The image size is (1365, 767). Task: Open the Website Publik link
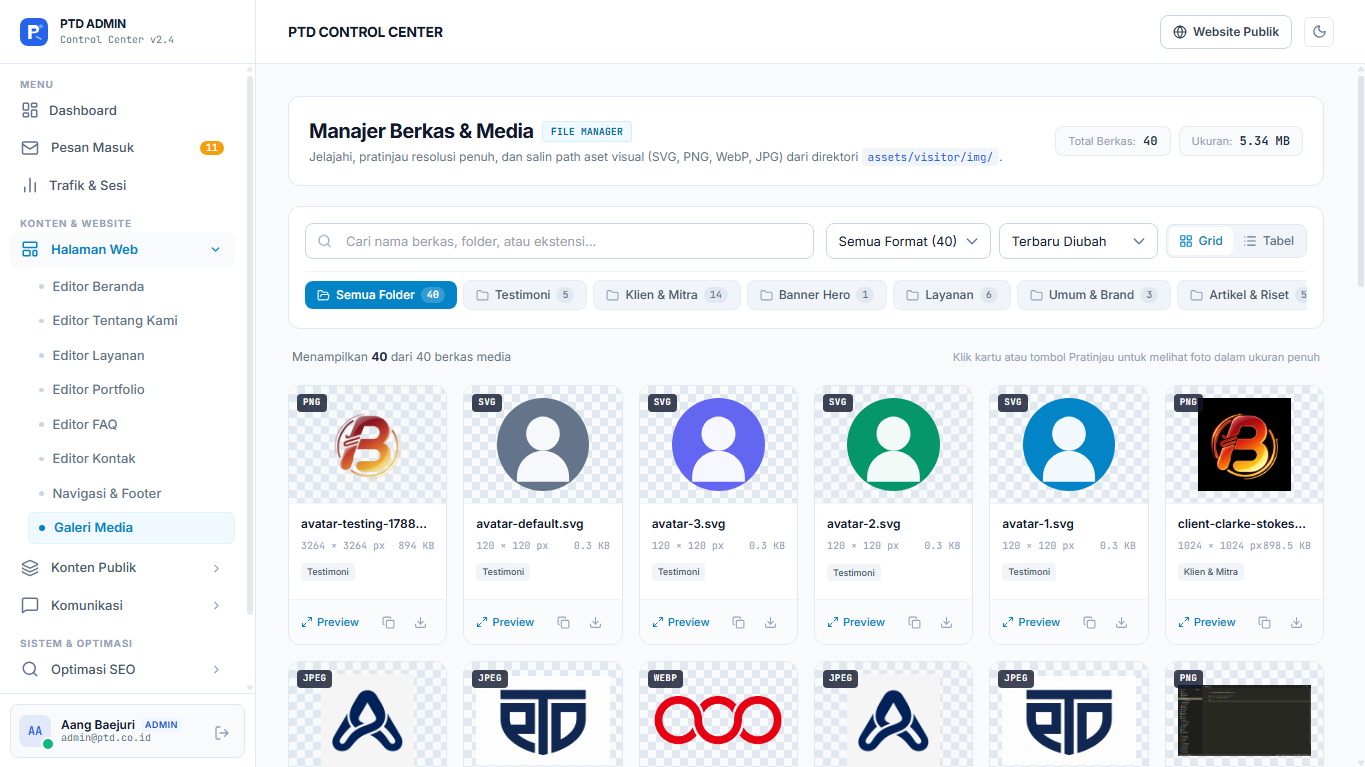click(1226, 32)
